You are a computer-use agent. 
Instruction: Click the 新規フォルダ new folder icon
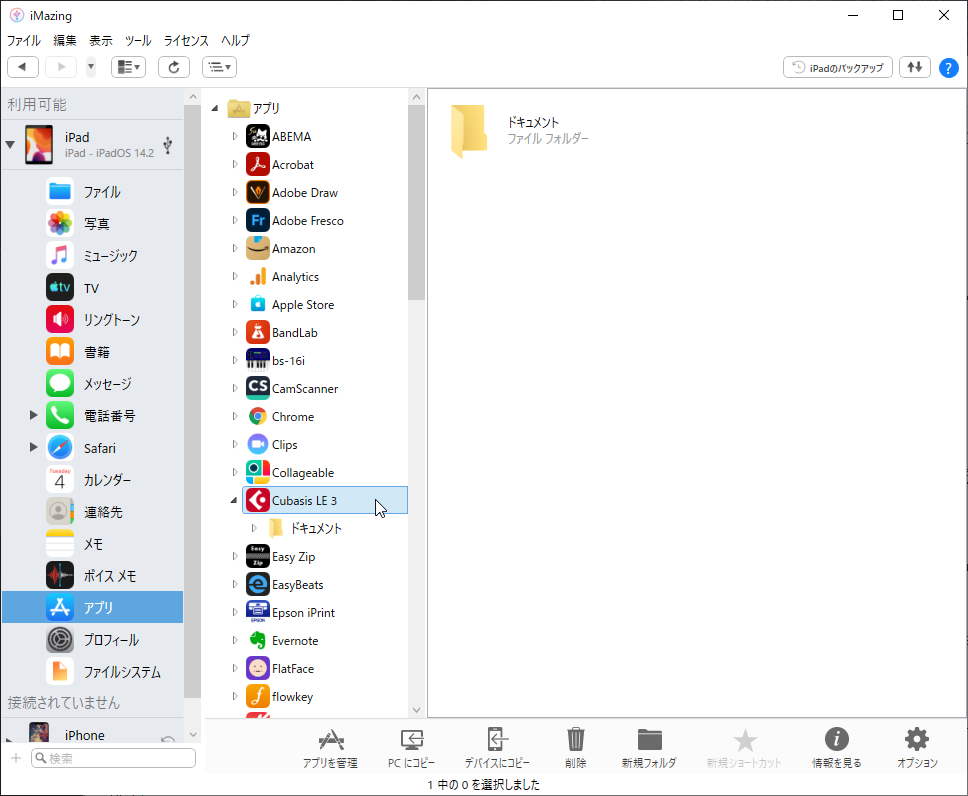tap(649, 739)
